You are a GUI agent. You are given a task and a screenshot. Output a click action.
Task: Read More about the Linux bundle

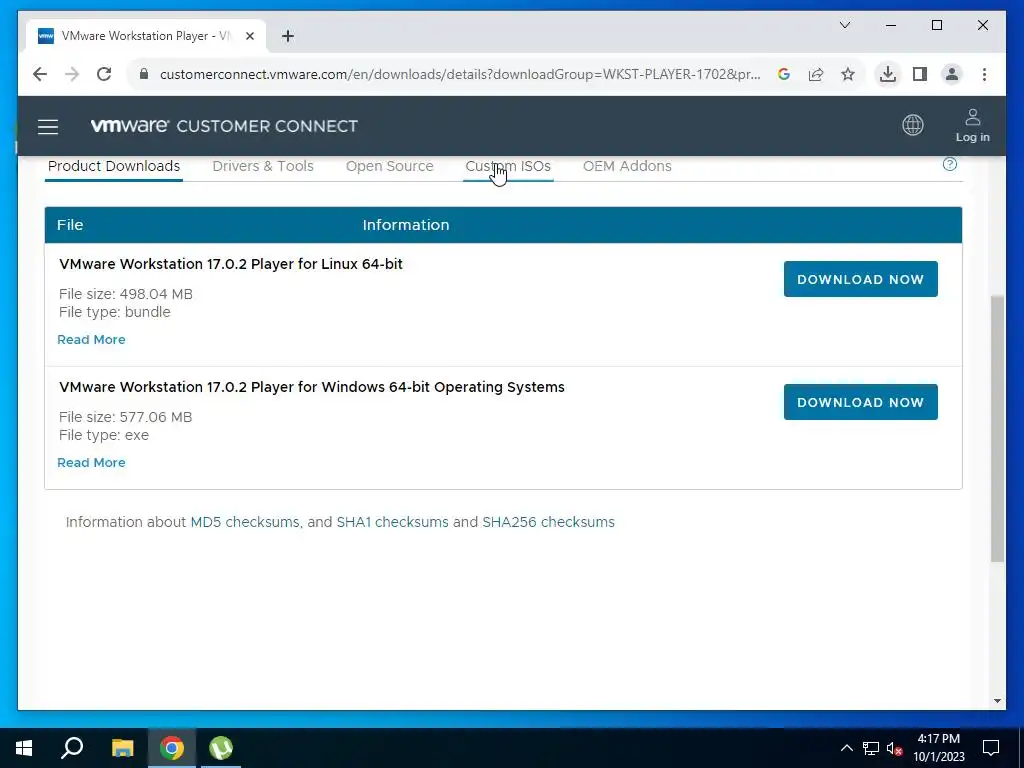pos(91,340)
